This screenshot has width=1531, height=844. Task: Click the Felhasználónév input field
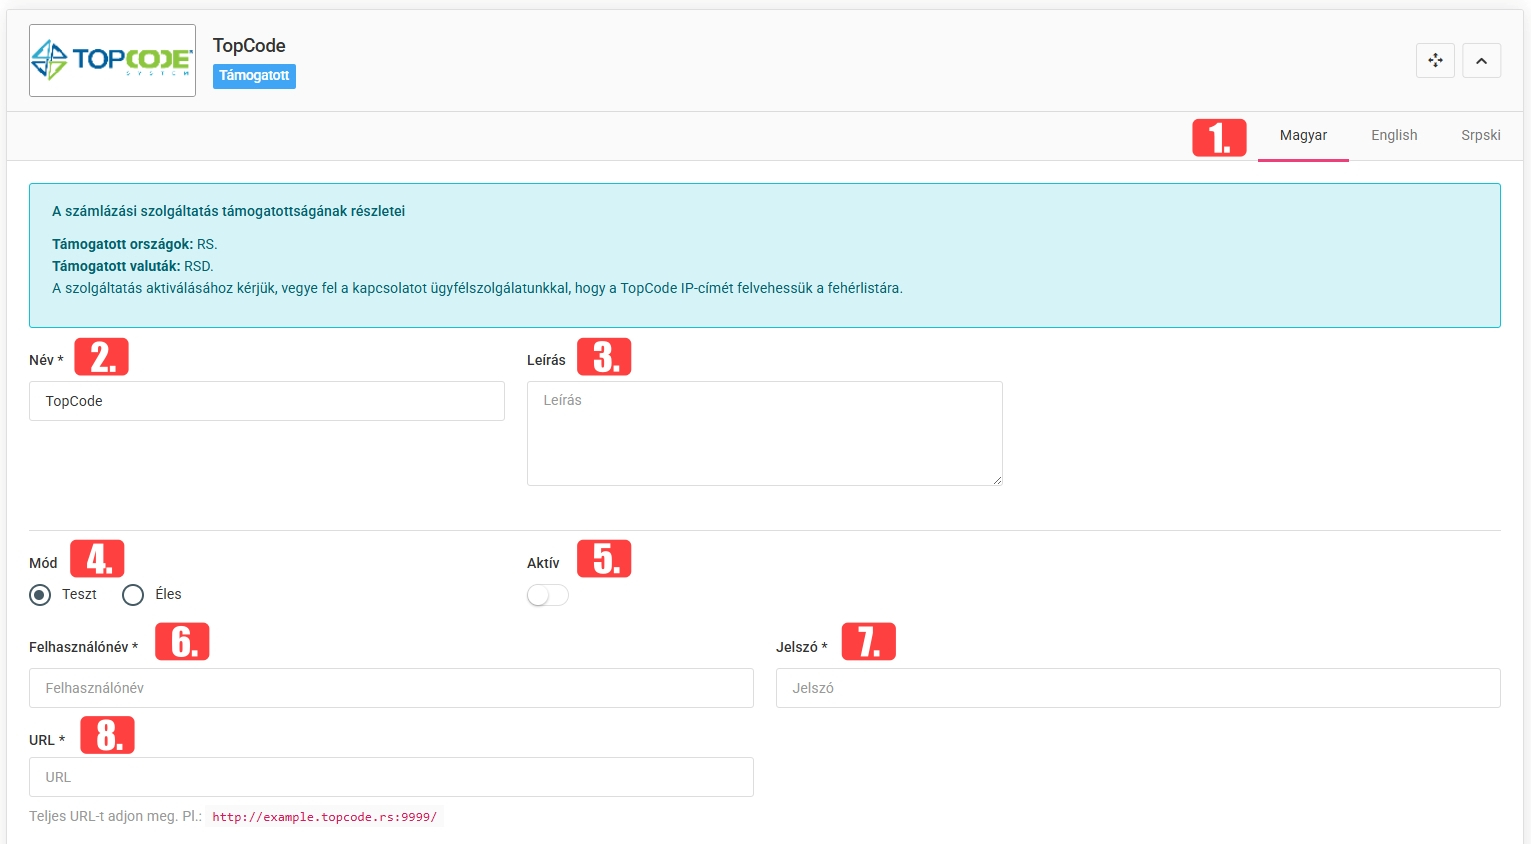point(391,688)
